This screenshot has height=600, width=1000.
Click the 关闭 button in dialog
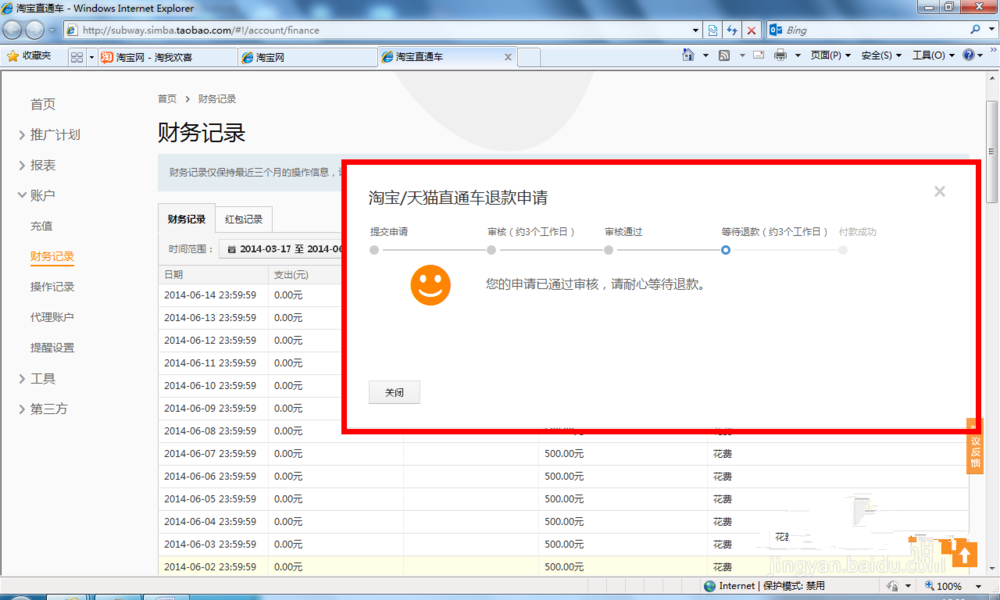394,392
